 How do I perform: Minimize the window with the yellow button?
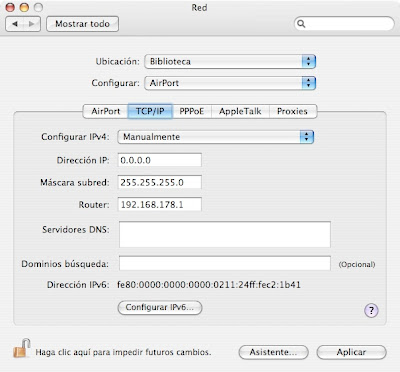pos(24,7)
